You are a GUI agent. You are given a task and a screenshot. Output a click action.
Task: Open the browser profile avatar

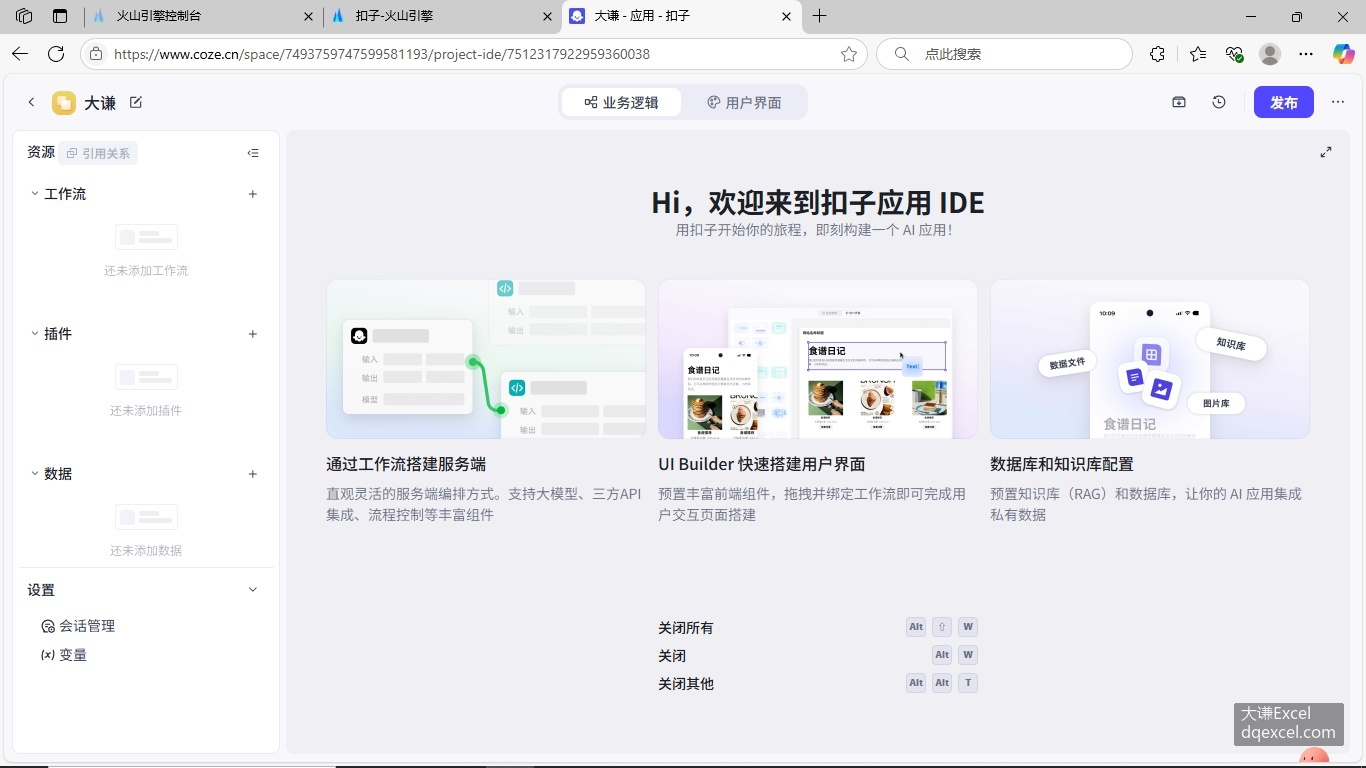[x=1270, y=54]
